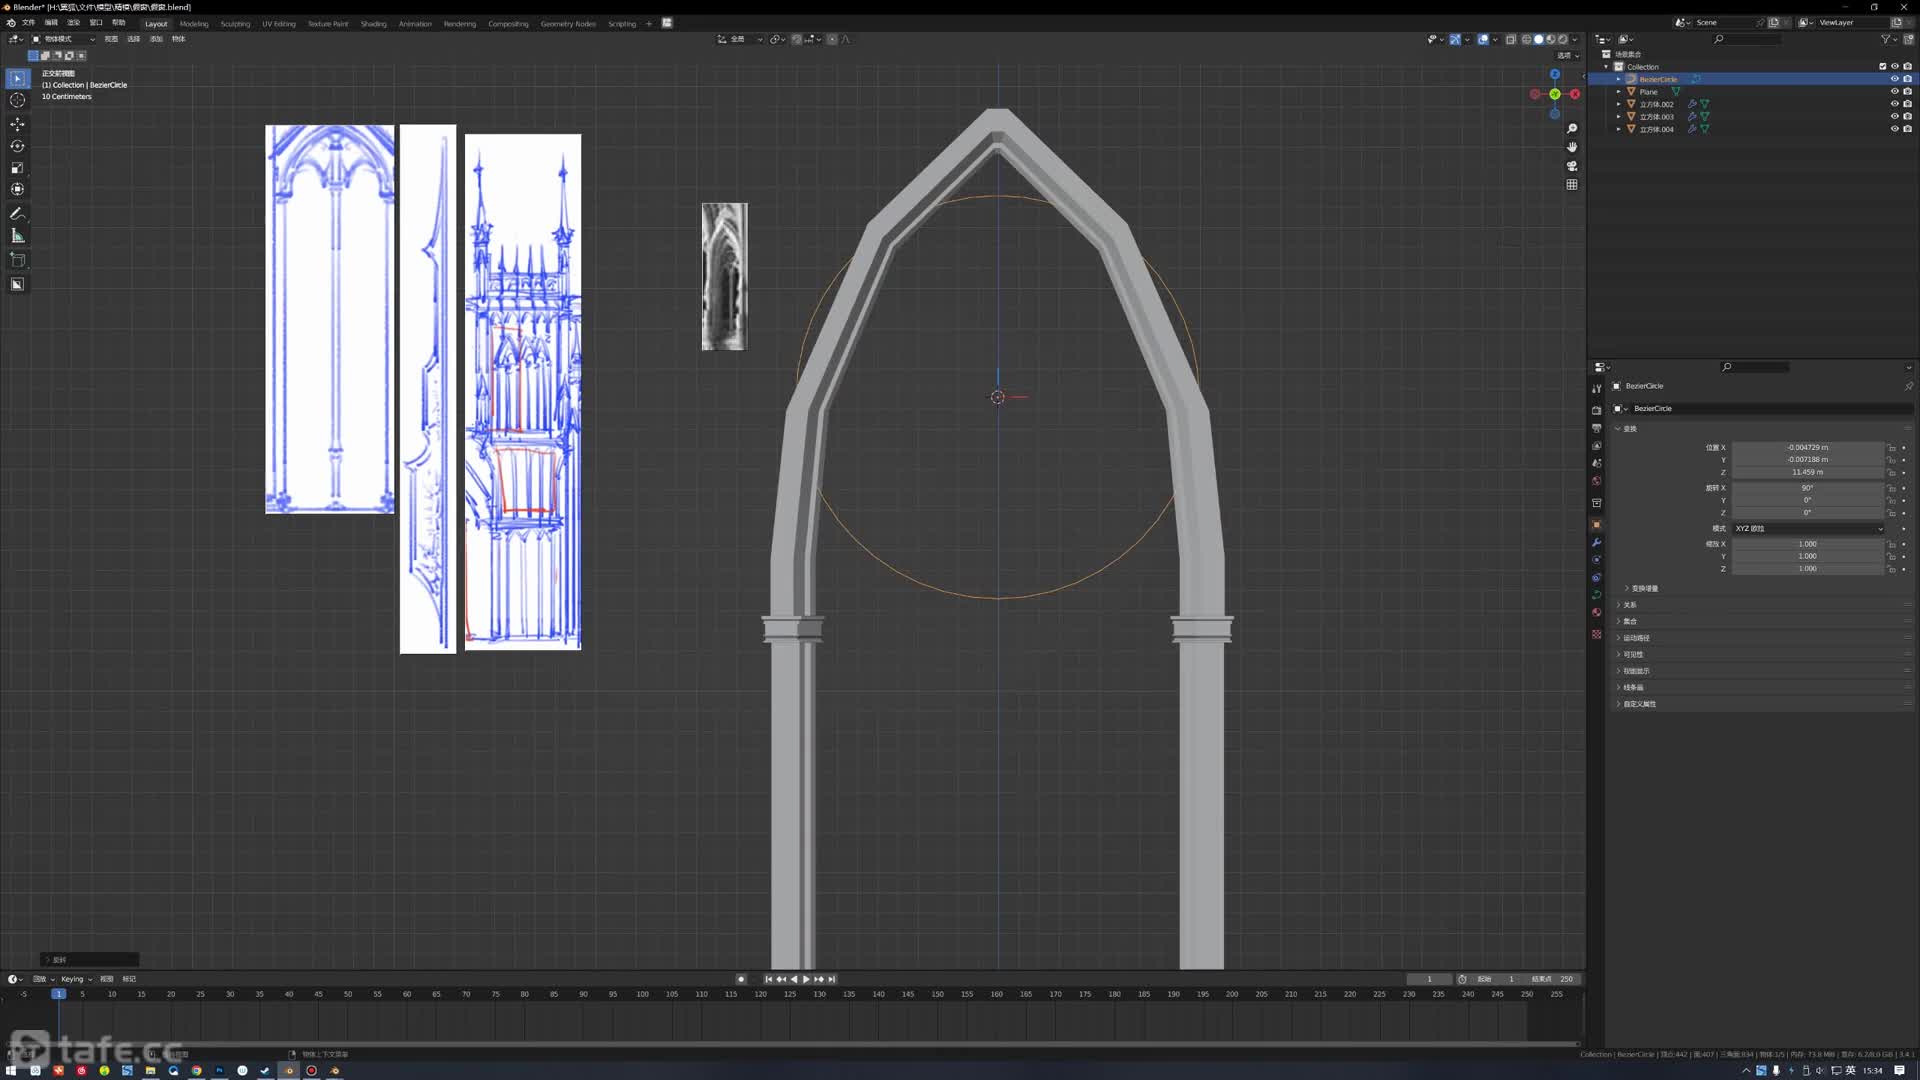This screenshot has width=1920, height=1080.
Task: Select the Select Box tool
Action: pos(17,78)
